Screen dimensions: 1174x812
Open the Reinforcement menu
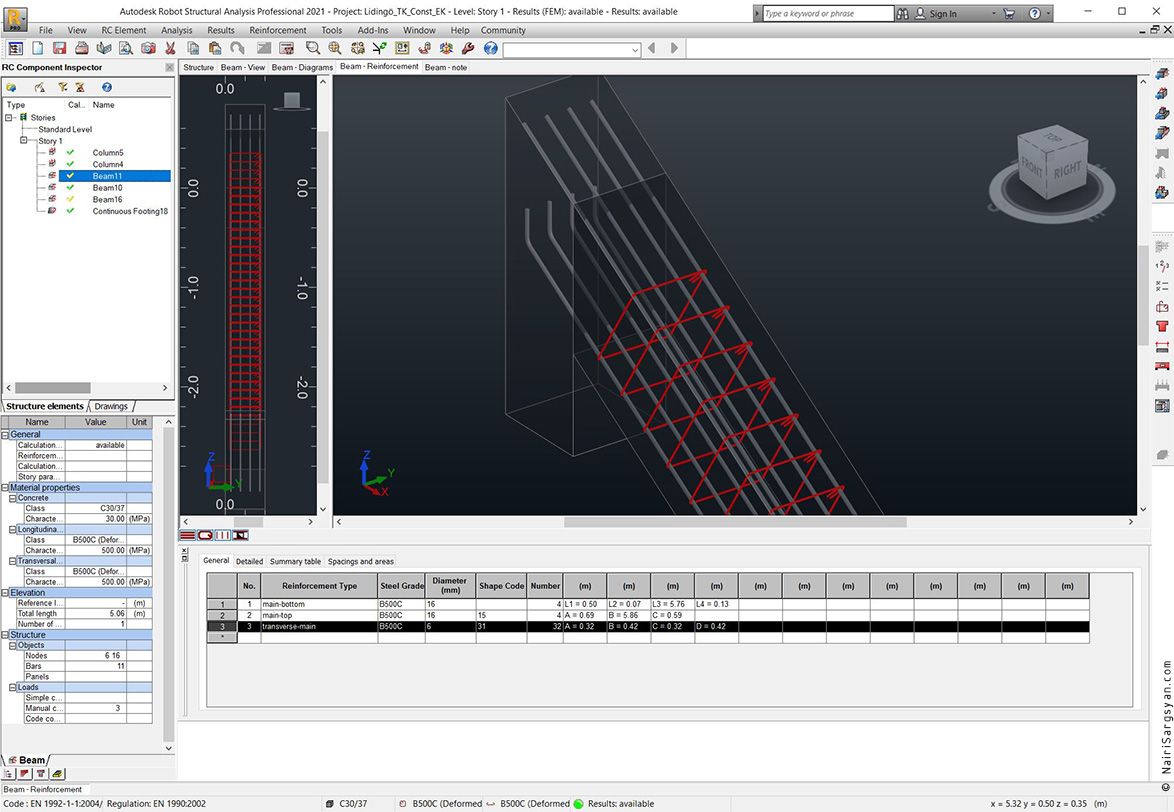(x=278, y=30)
